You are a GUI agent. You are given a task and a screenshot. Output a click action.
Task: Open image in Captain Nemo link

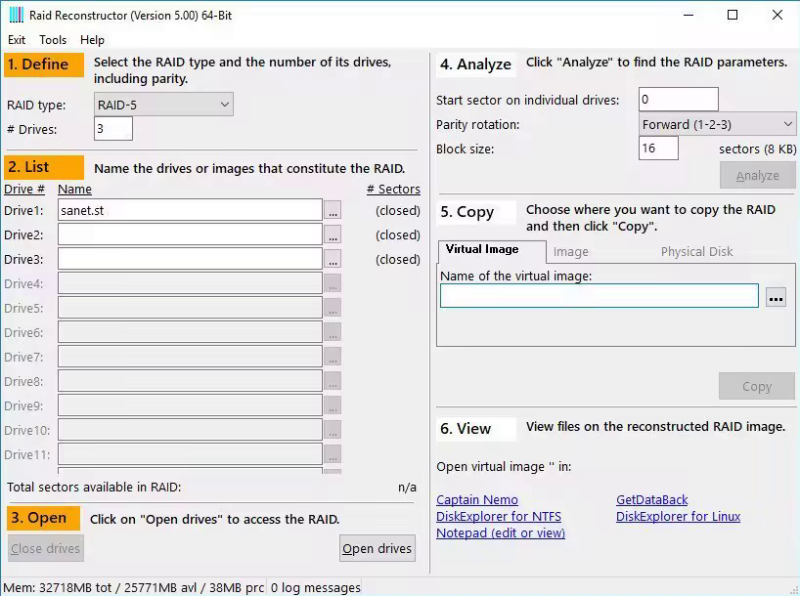477,500
